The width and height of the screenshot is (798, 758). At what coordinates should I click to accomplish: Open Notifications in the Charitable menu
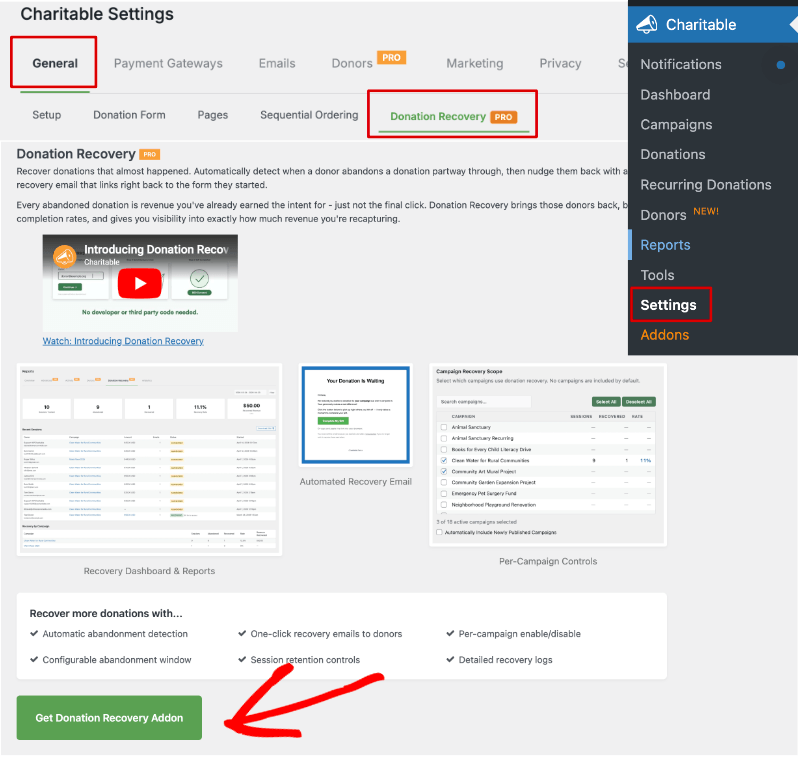tap(680, 64)
